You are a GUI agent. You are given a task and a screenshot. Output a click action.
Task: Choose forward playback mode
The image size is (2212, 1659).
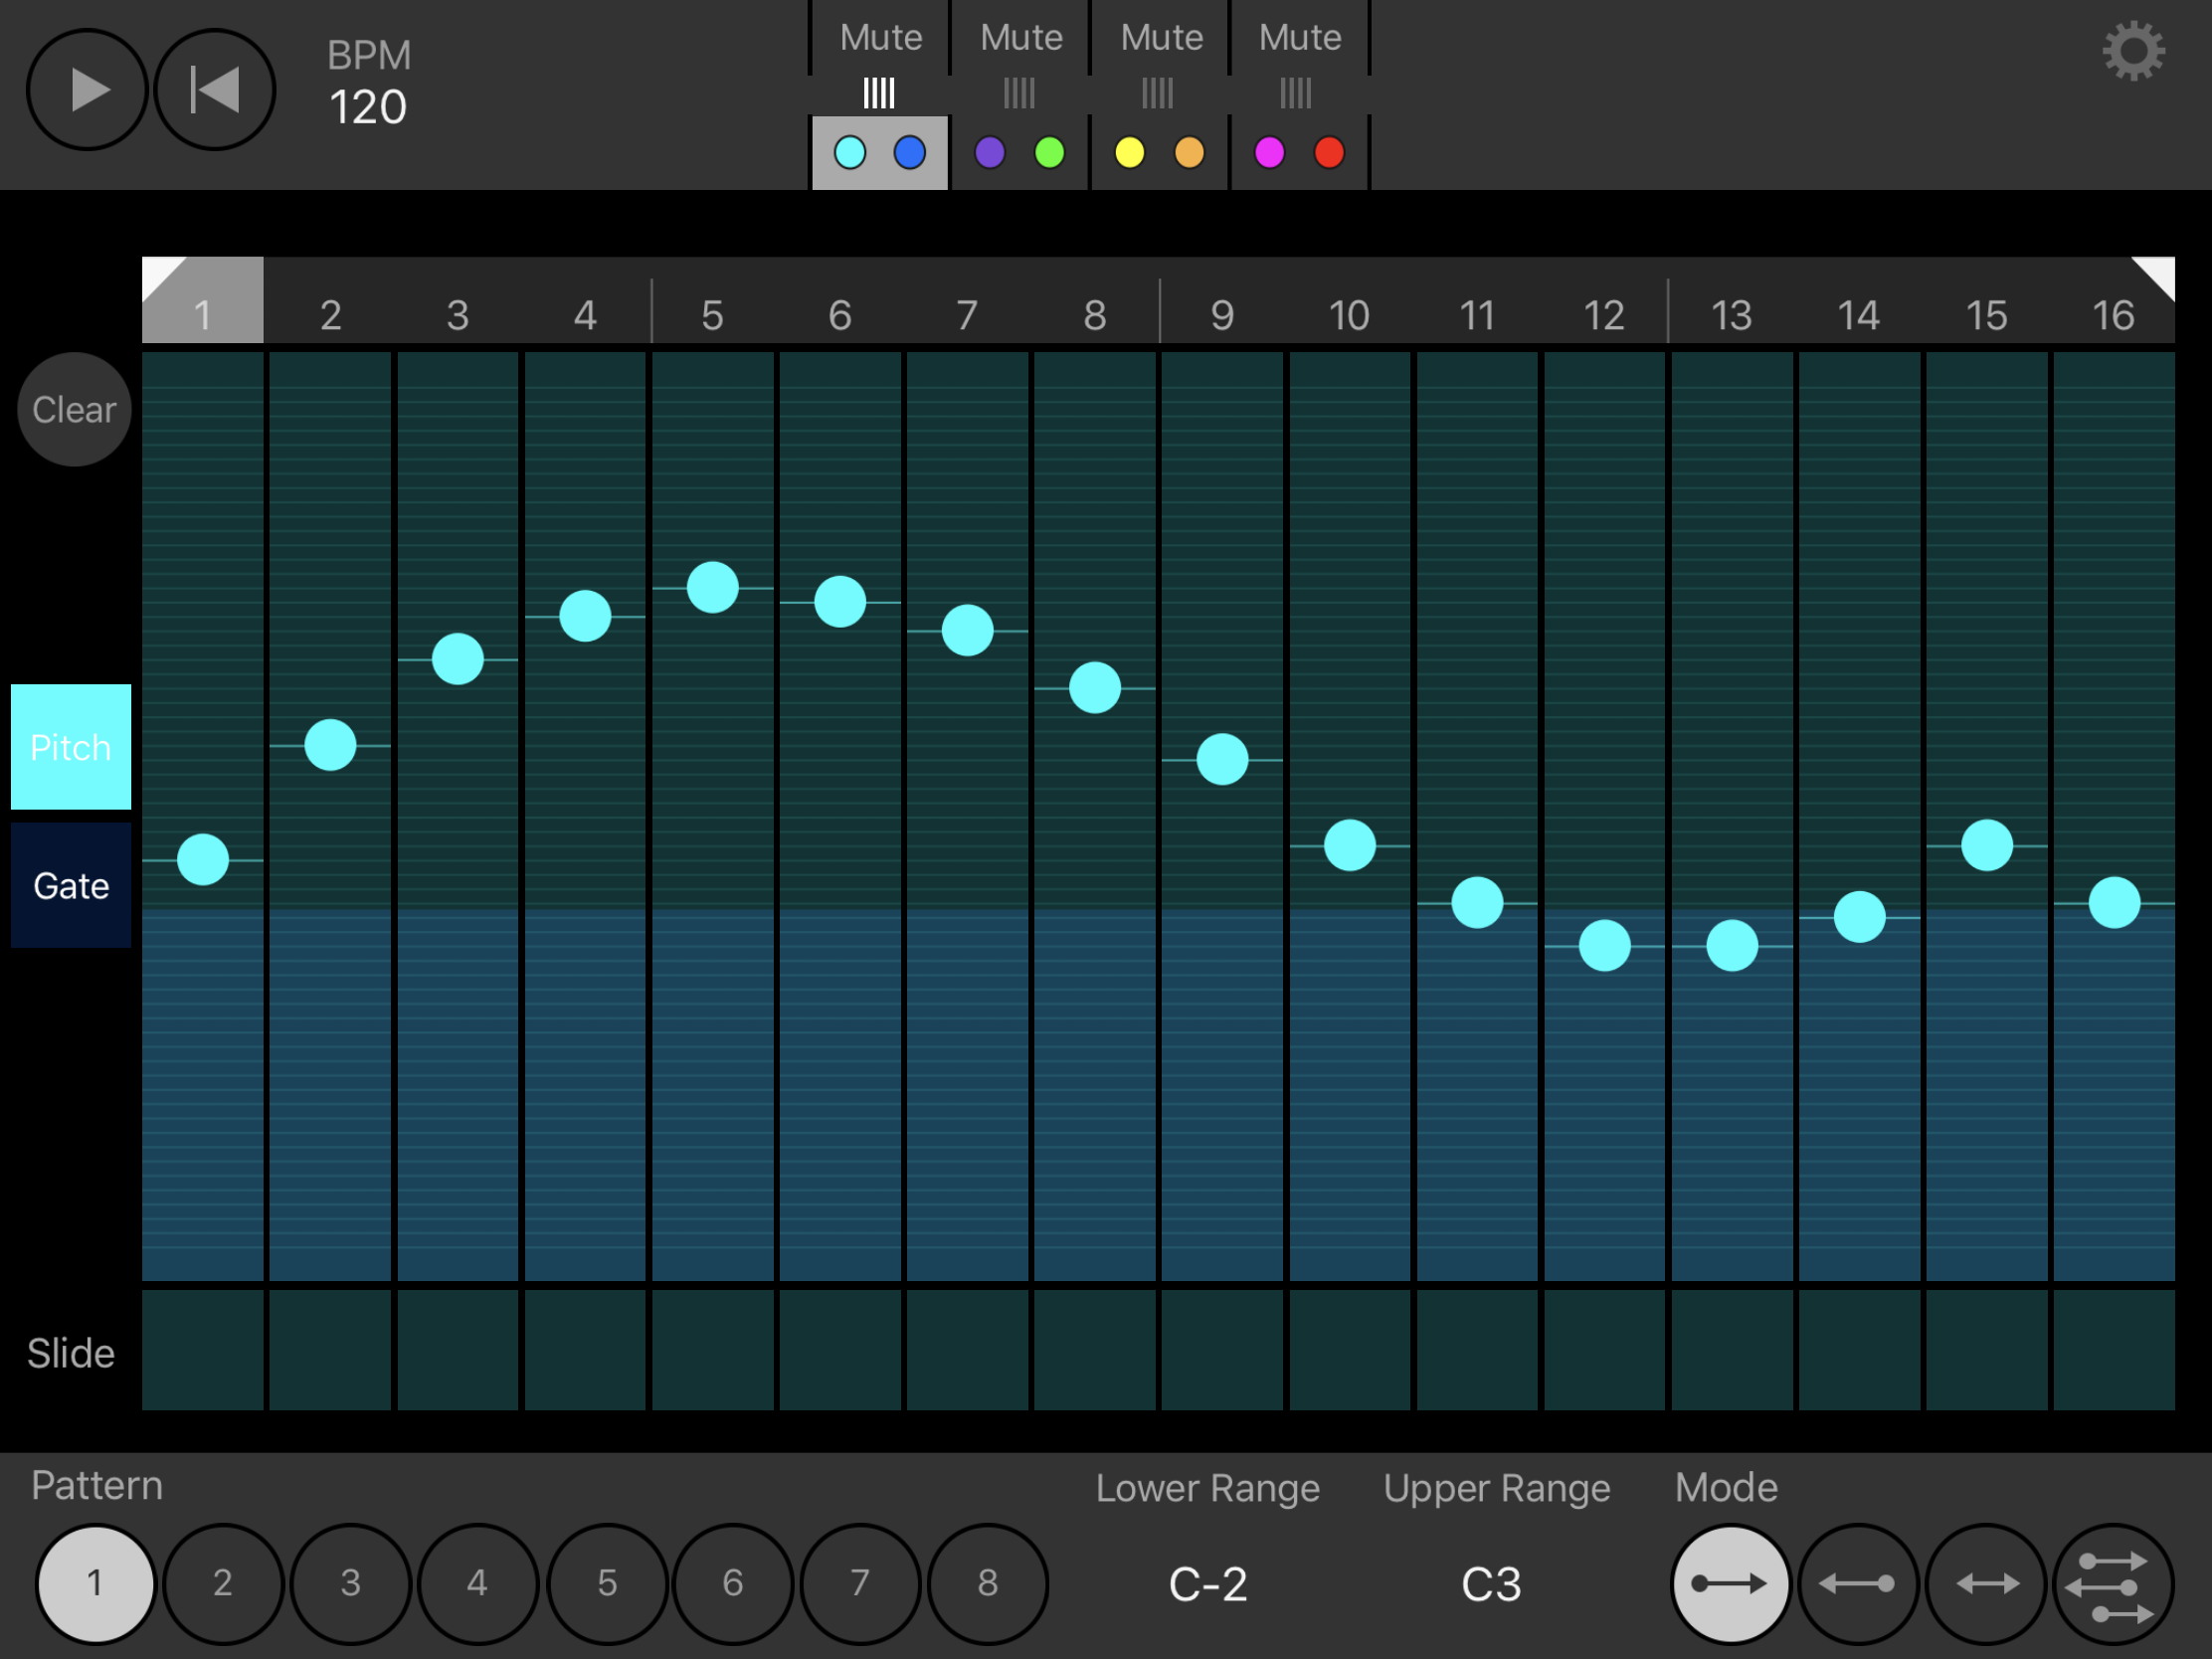pyautogui.click(x=1730, y=1584)
